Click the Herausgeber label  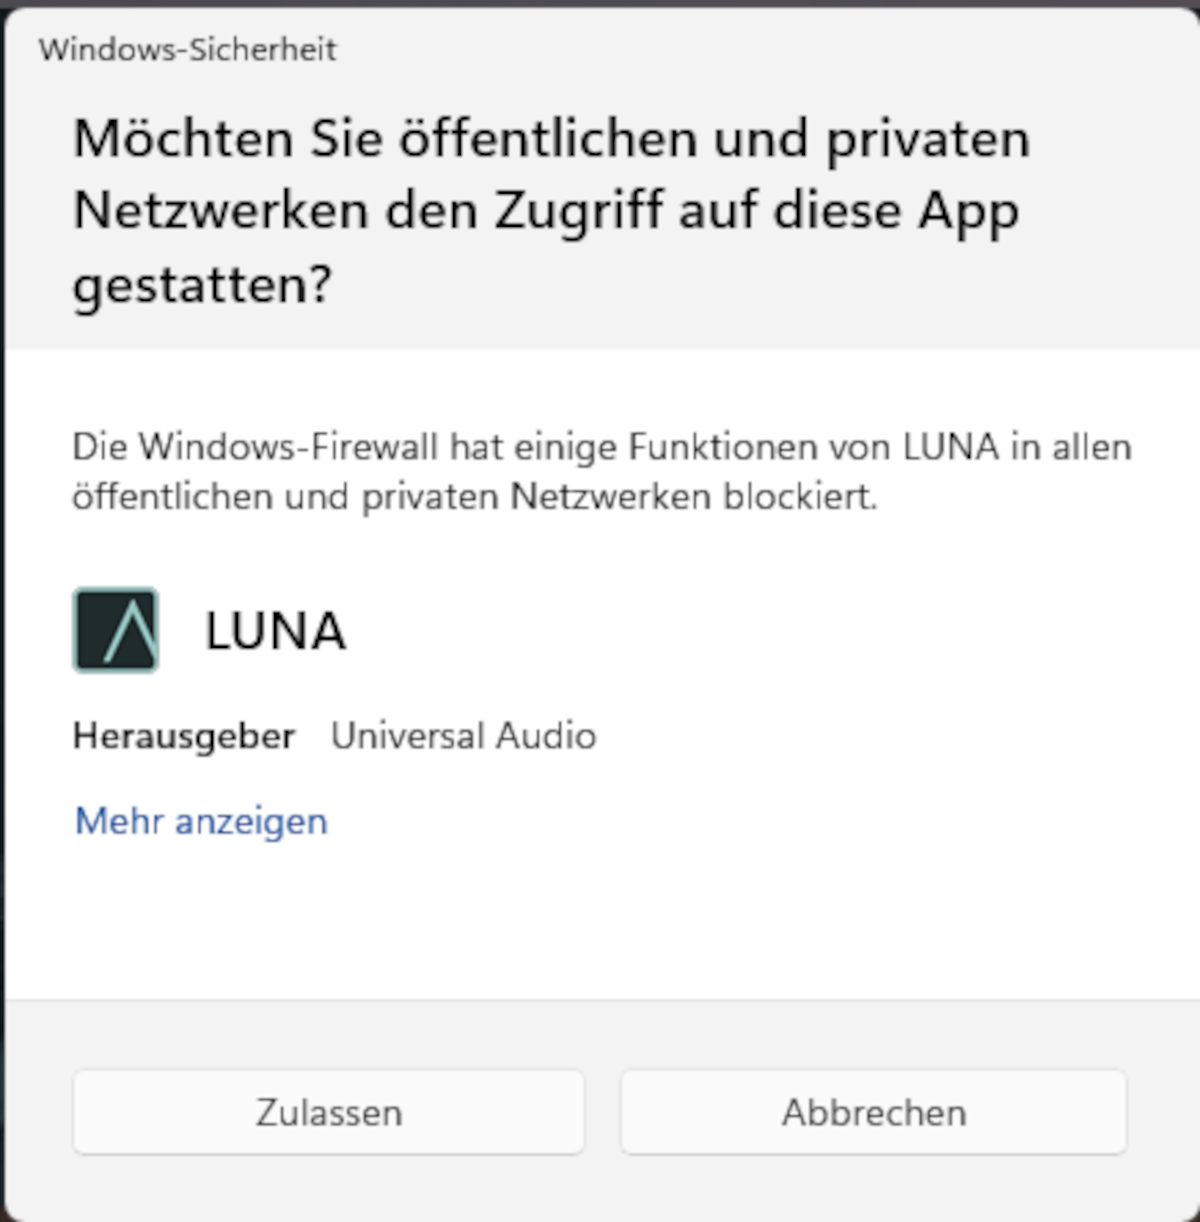coord(184,736)
